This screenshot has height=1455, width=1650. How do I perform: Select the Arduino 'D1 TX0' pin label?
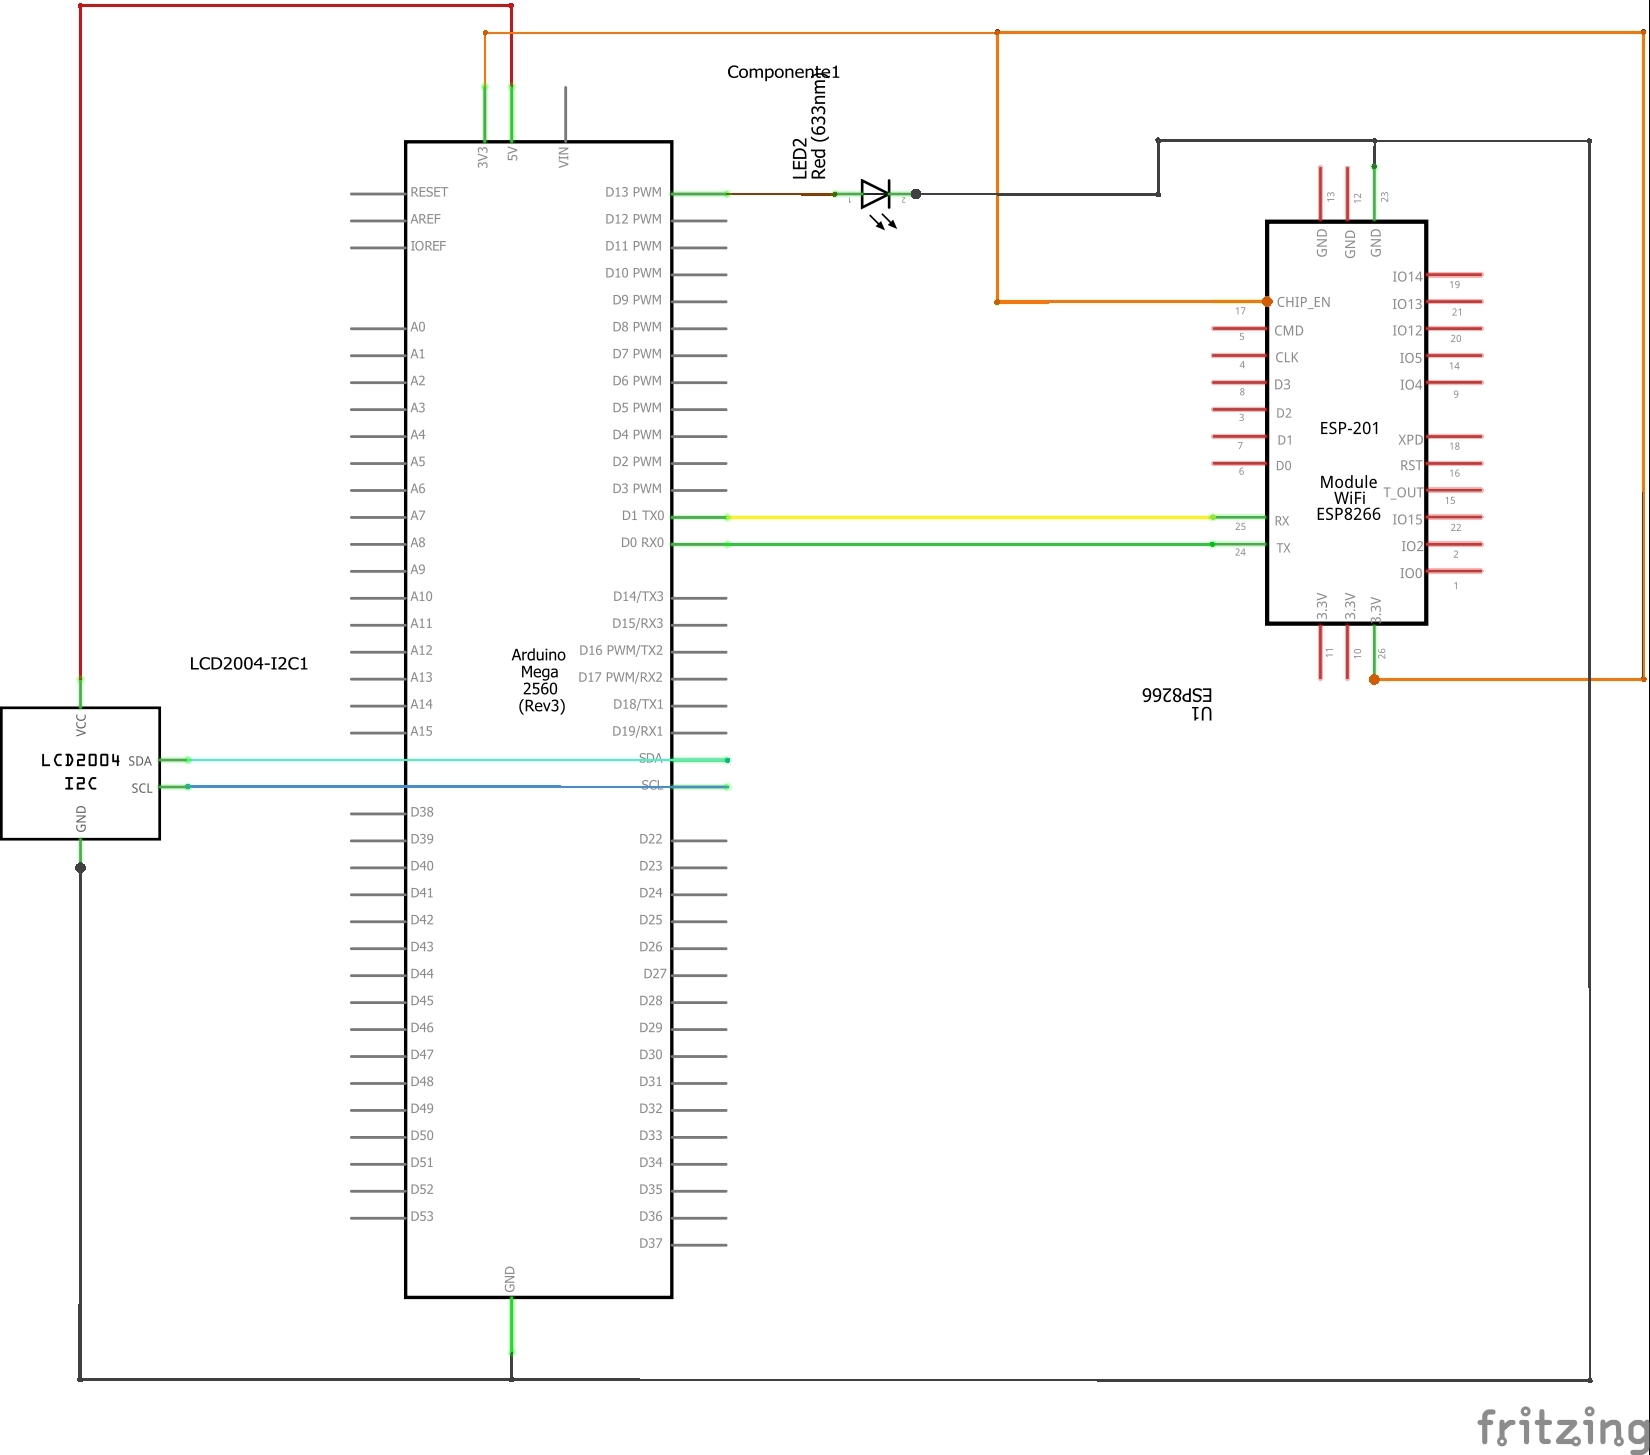coord(642,516)
